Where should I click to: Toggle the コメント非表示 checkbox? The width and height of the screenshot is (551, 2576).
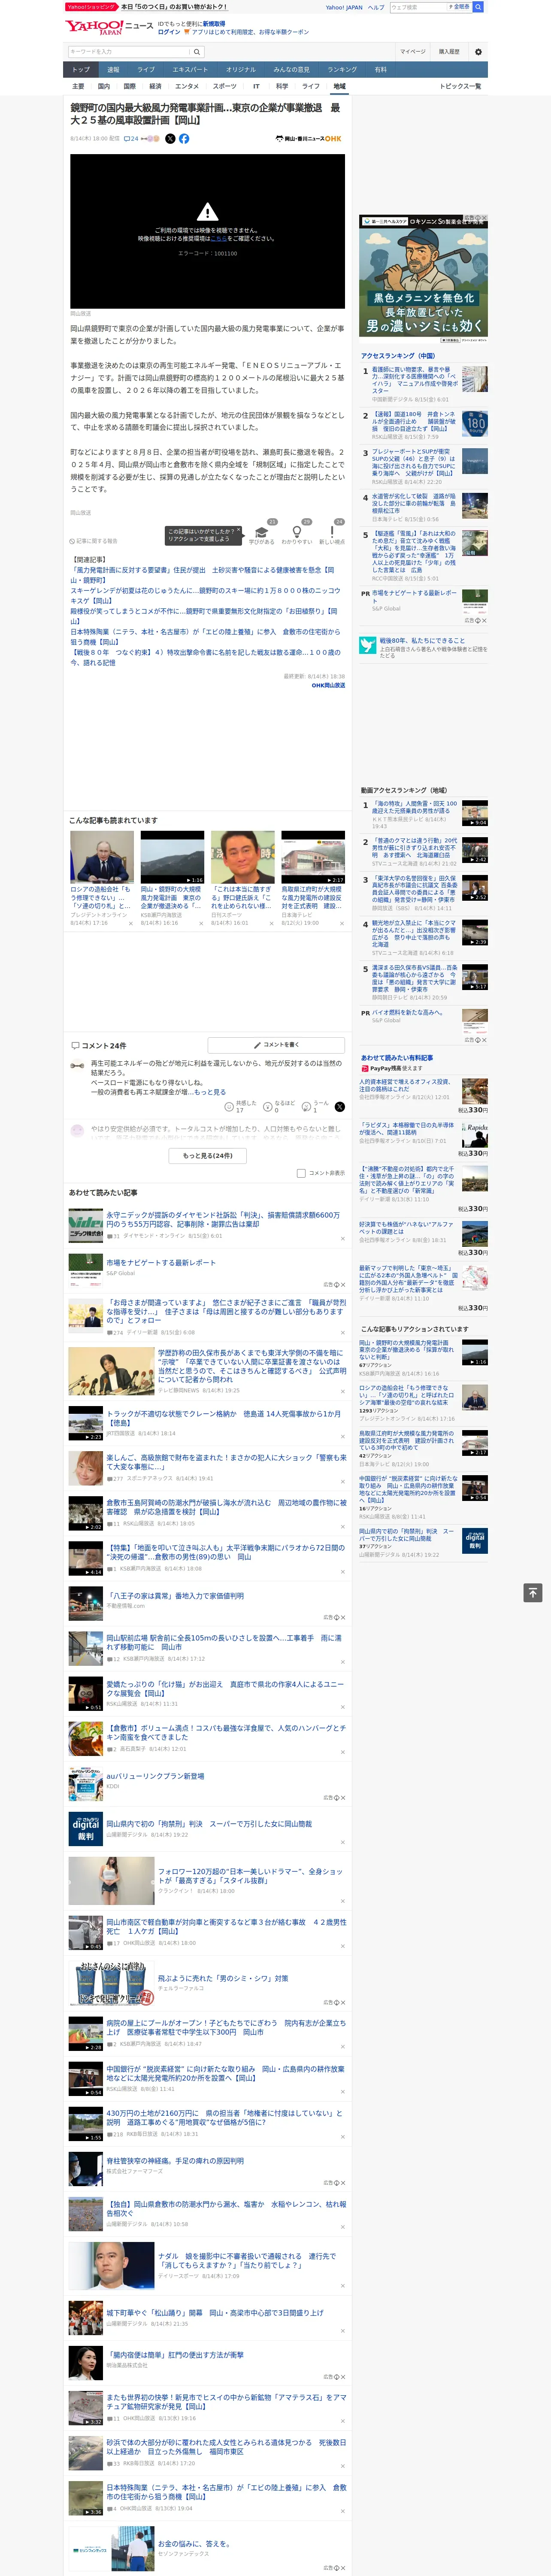point(301,1173)
